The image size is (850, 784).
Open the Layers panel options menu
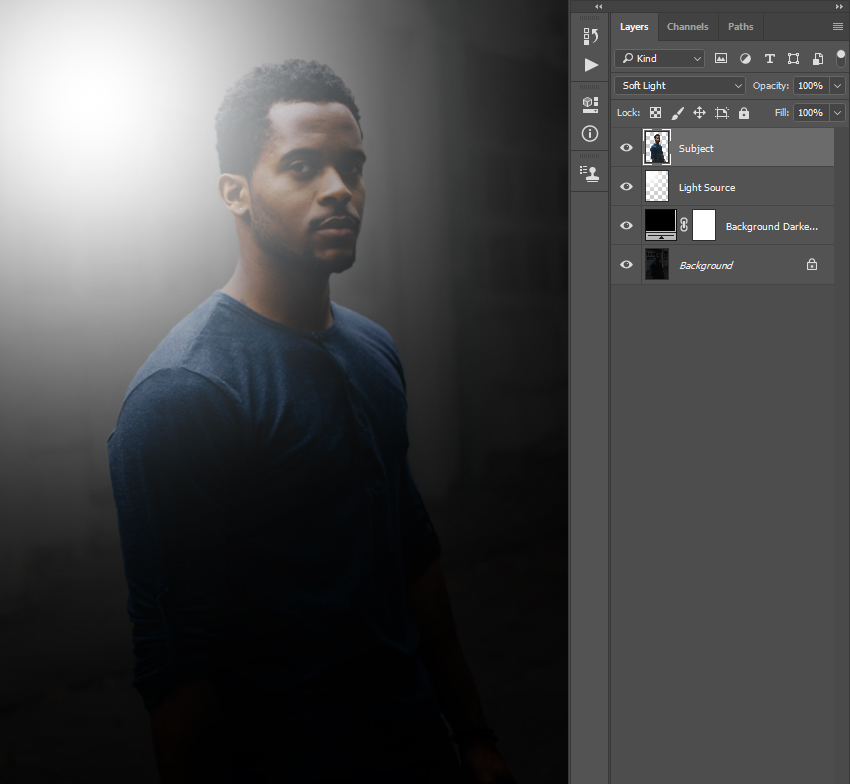coord(837,27)
